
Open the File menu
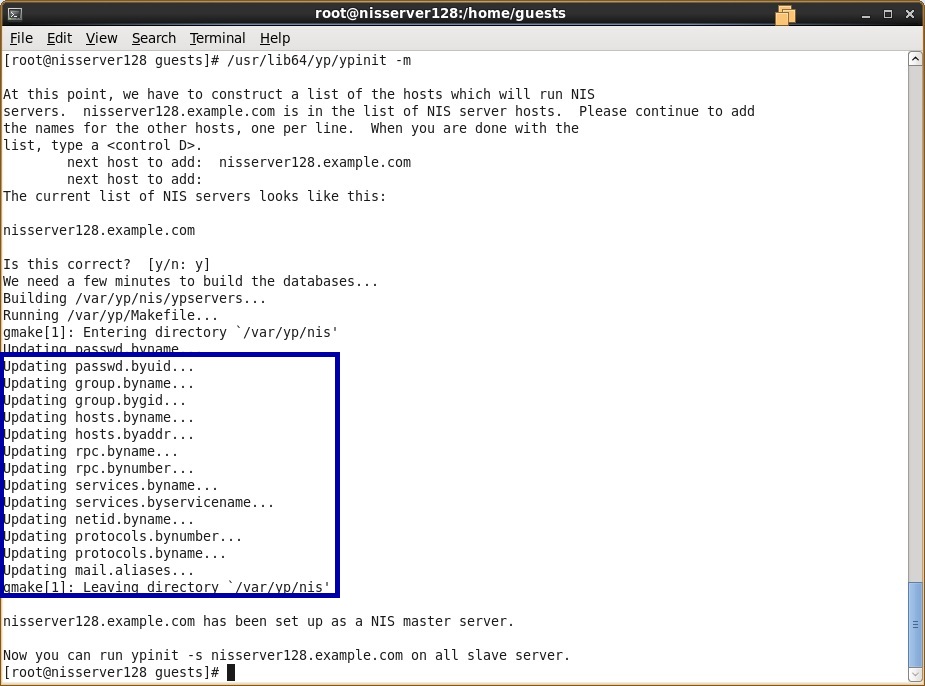[21, 38]
